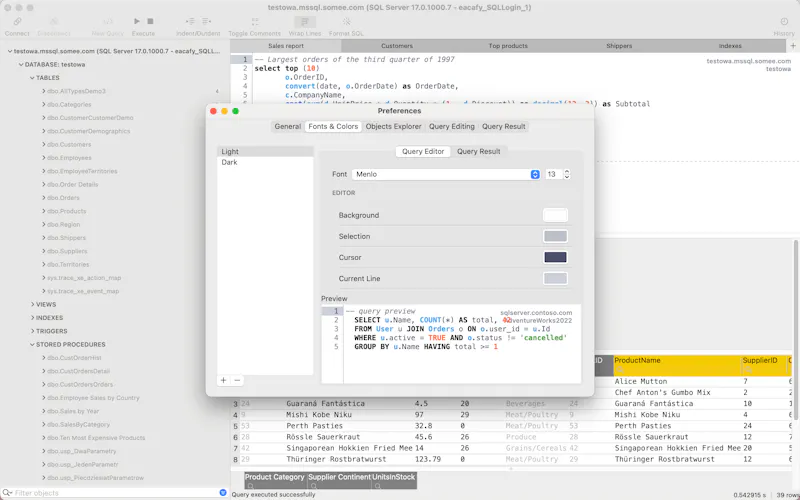Click the Alice Mutton cell in results
The height and width of the screenshot is (500, 800).
(641, 381)
